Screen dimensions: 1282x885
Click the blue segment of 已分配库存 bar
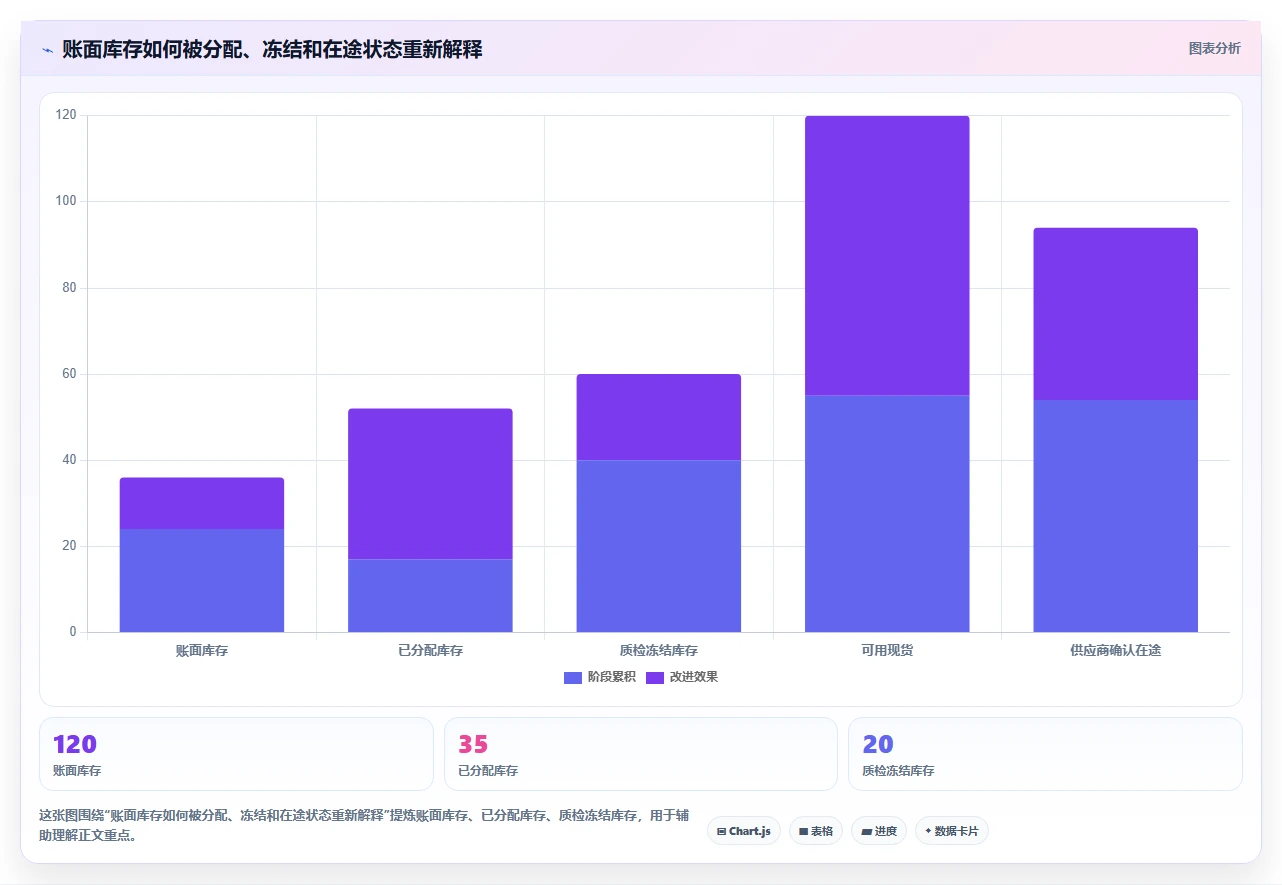[430, 595]
